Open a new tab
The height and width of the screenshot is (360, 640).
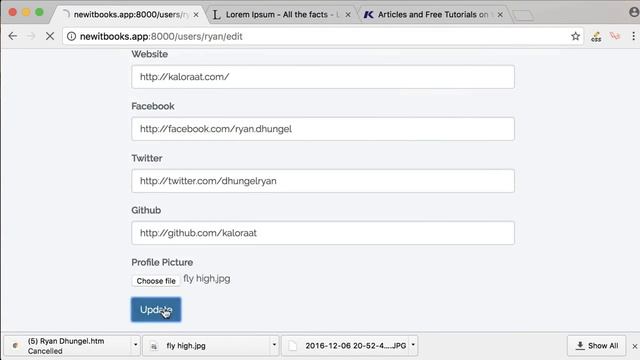pyautogui.click(x=523, y=16)
